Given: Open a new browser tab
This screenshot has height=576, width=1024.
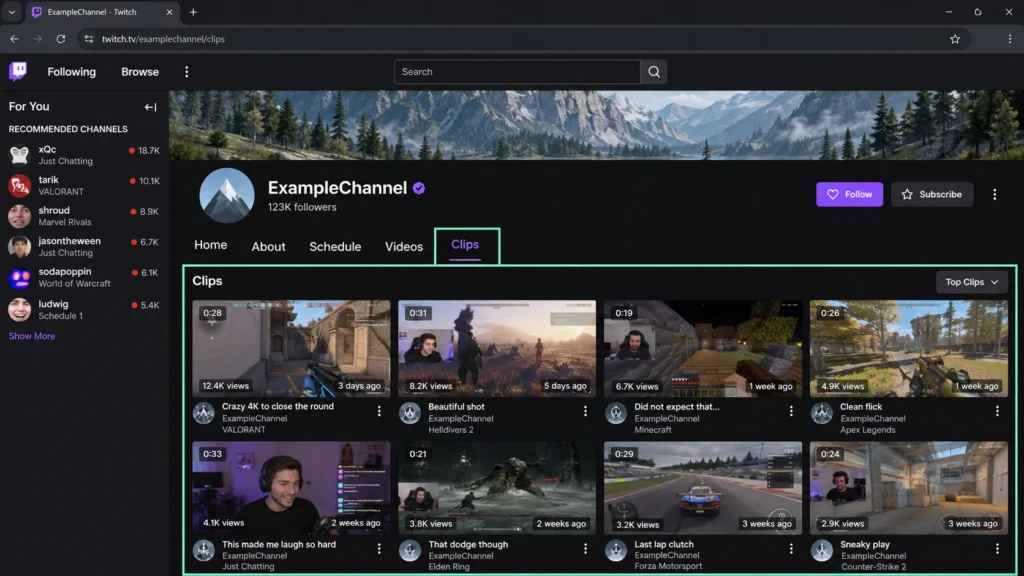Looking at the screenshot, I should [193, 12].
